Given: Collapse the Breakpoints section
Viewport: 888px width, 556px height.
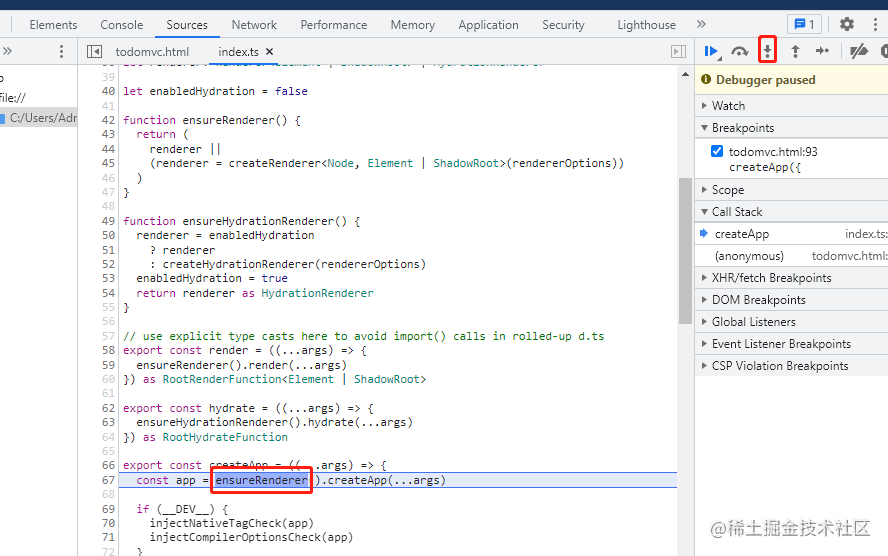Looking at the screenshot, I should (791, 128).
